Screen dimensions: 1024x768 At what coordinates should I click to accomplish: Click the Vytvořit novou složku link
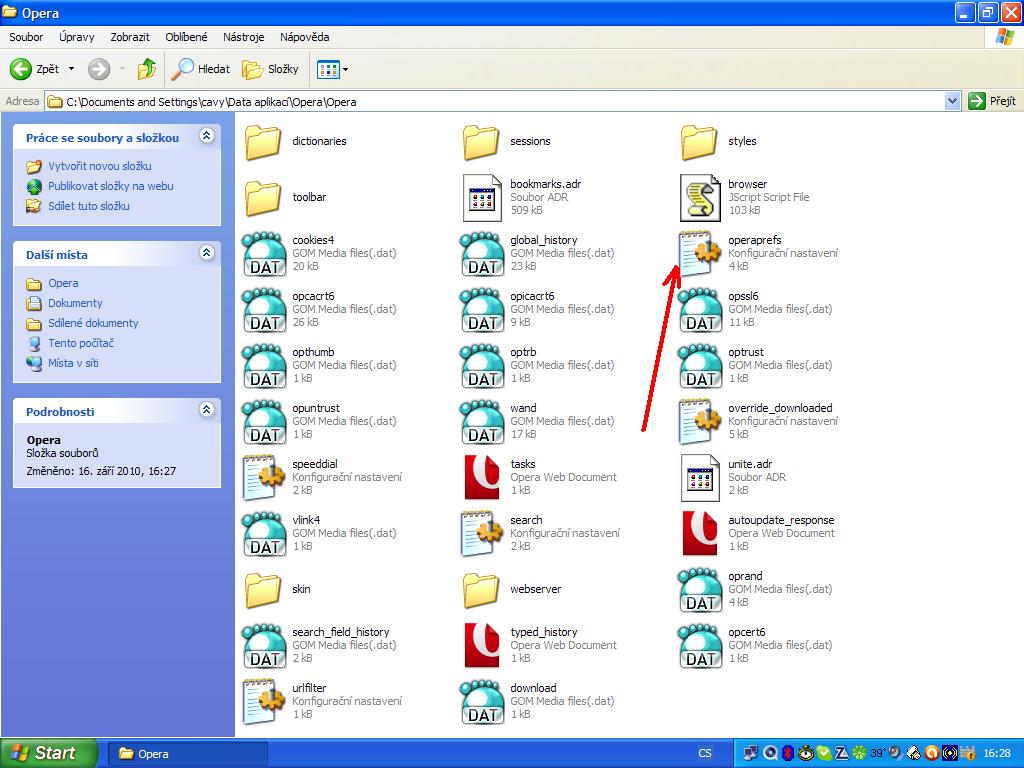click(99, 166)
